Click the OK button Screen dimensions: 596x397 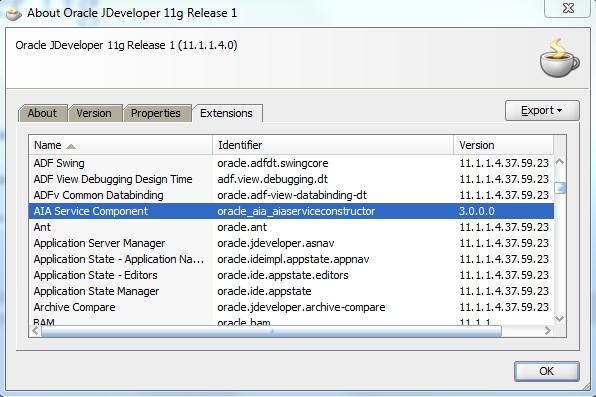pos(547,371)
